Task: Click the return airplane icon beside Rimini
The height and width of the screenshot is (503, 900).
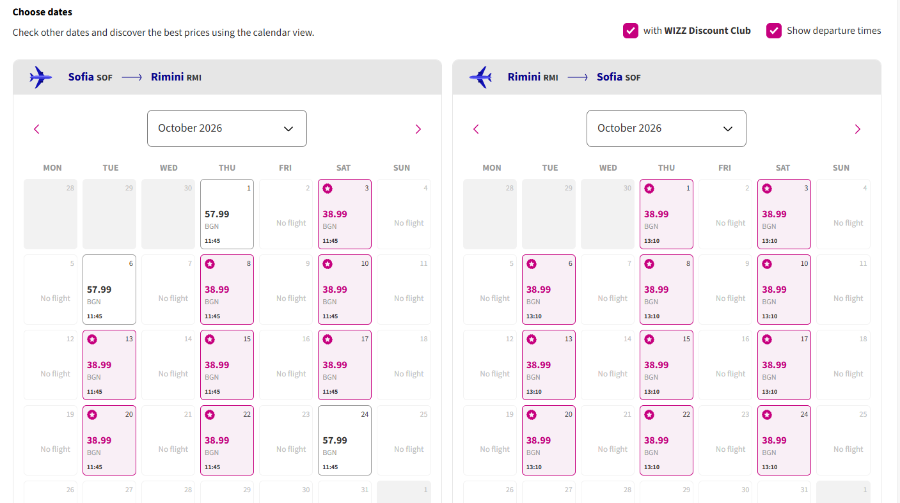Action: click(x=480, y=77)
